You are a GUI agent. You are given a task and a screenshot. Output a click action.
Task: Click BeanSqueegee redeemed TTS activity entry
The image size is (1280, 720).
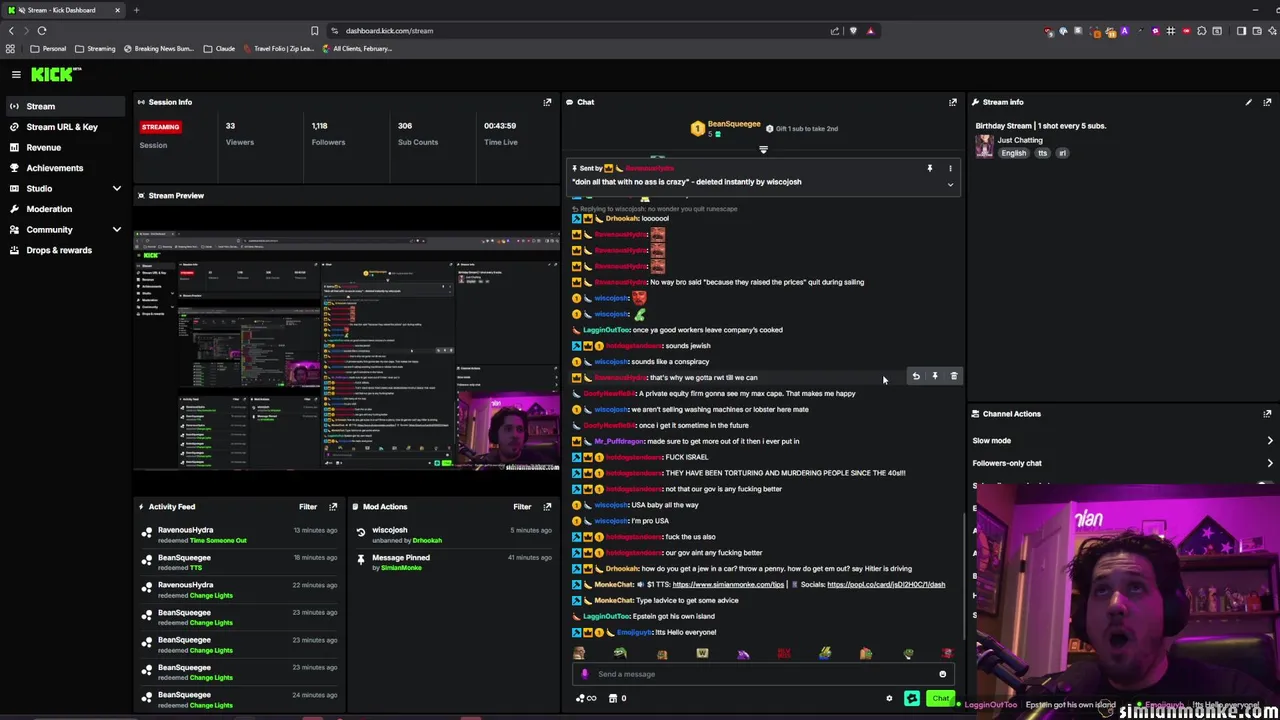tap(240, 562)
